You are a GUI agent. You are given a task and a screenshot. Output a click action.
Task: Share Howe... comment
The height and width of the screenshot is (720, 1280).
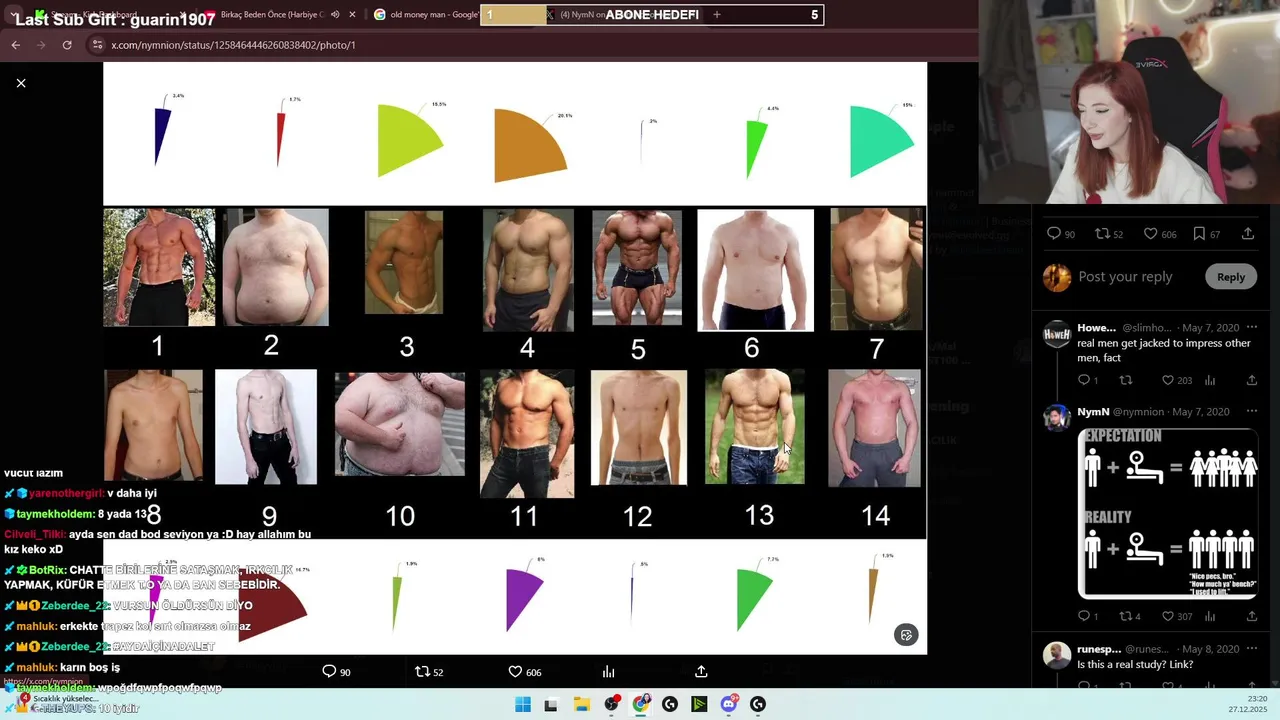[x=1251, y=380]
